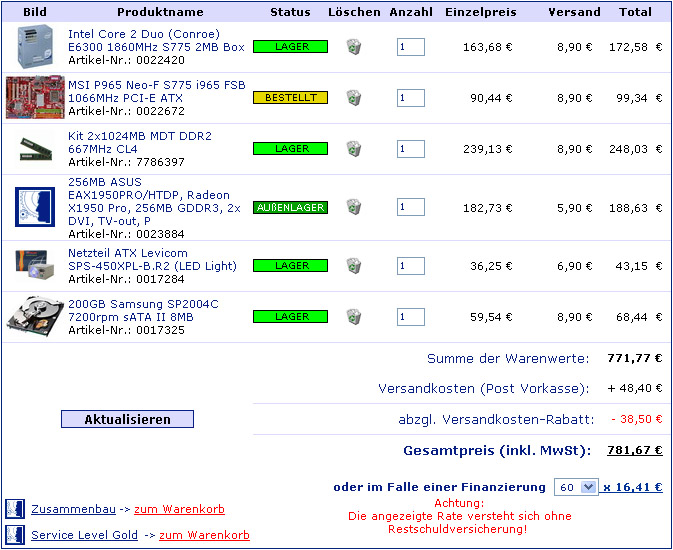
Task: Click LAGER badge for Levicom Netzteil
Action: 291,265
